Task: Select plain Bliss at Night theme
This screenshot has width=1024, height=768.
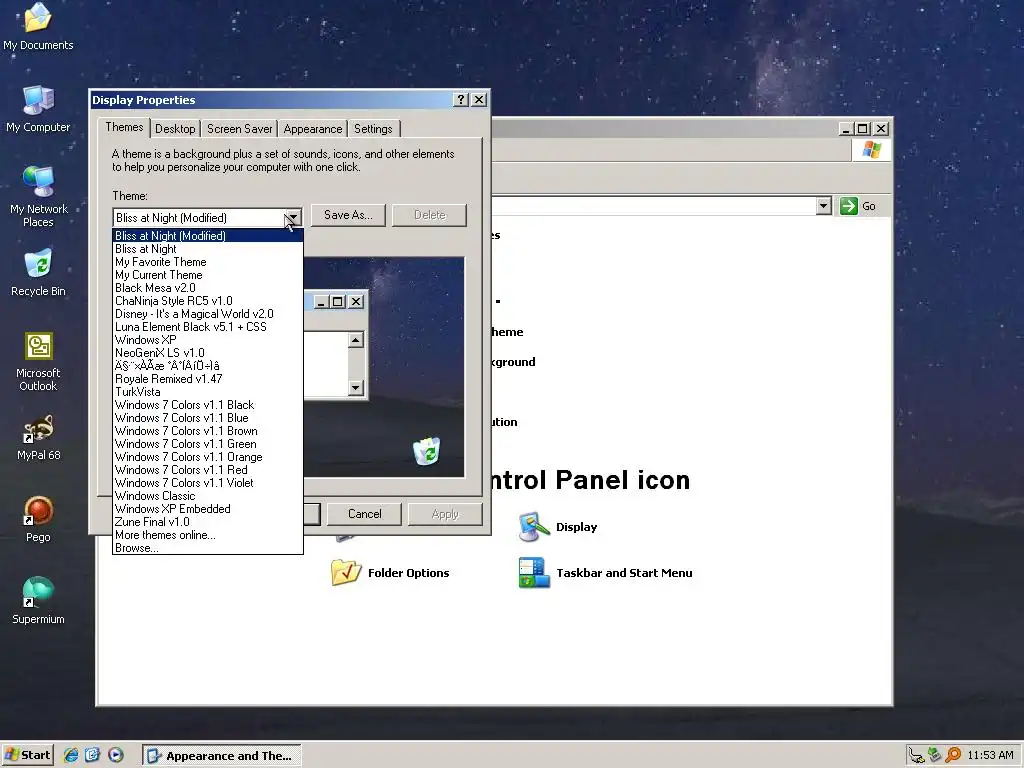Action: pos(208,249)
